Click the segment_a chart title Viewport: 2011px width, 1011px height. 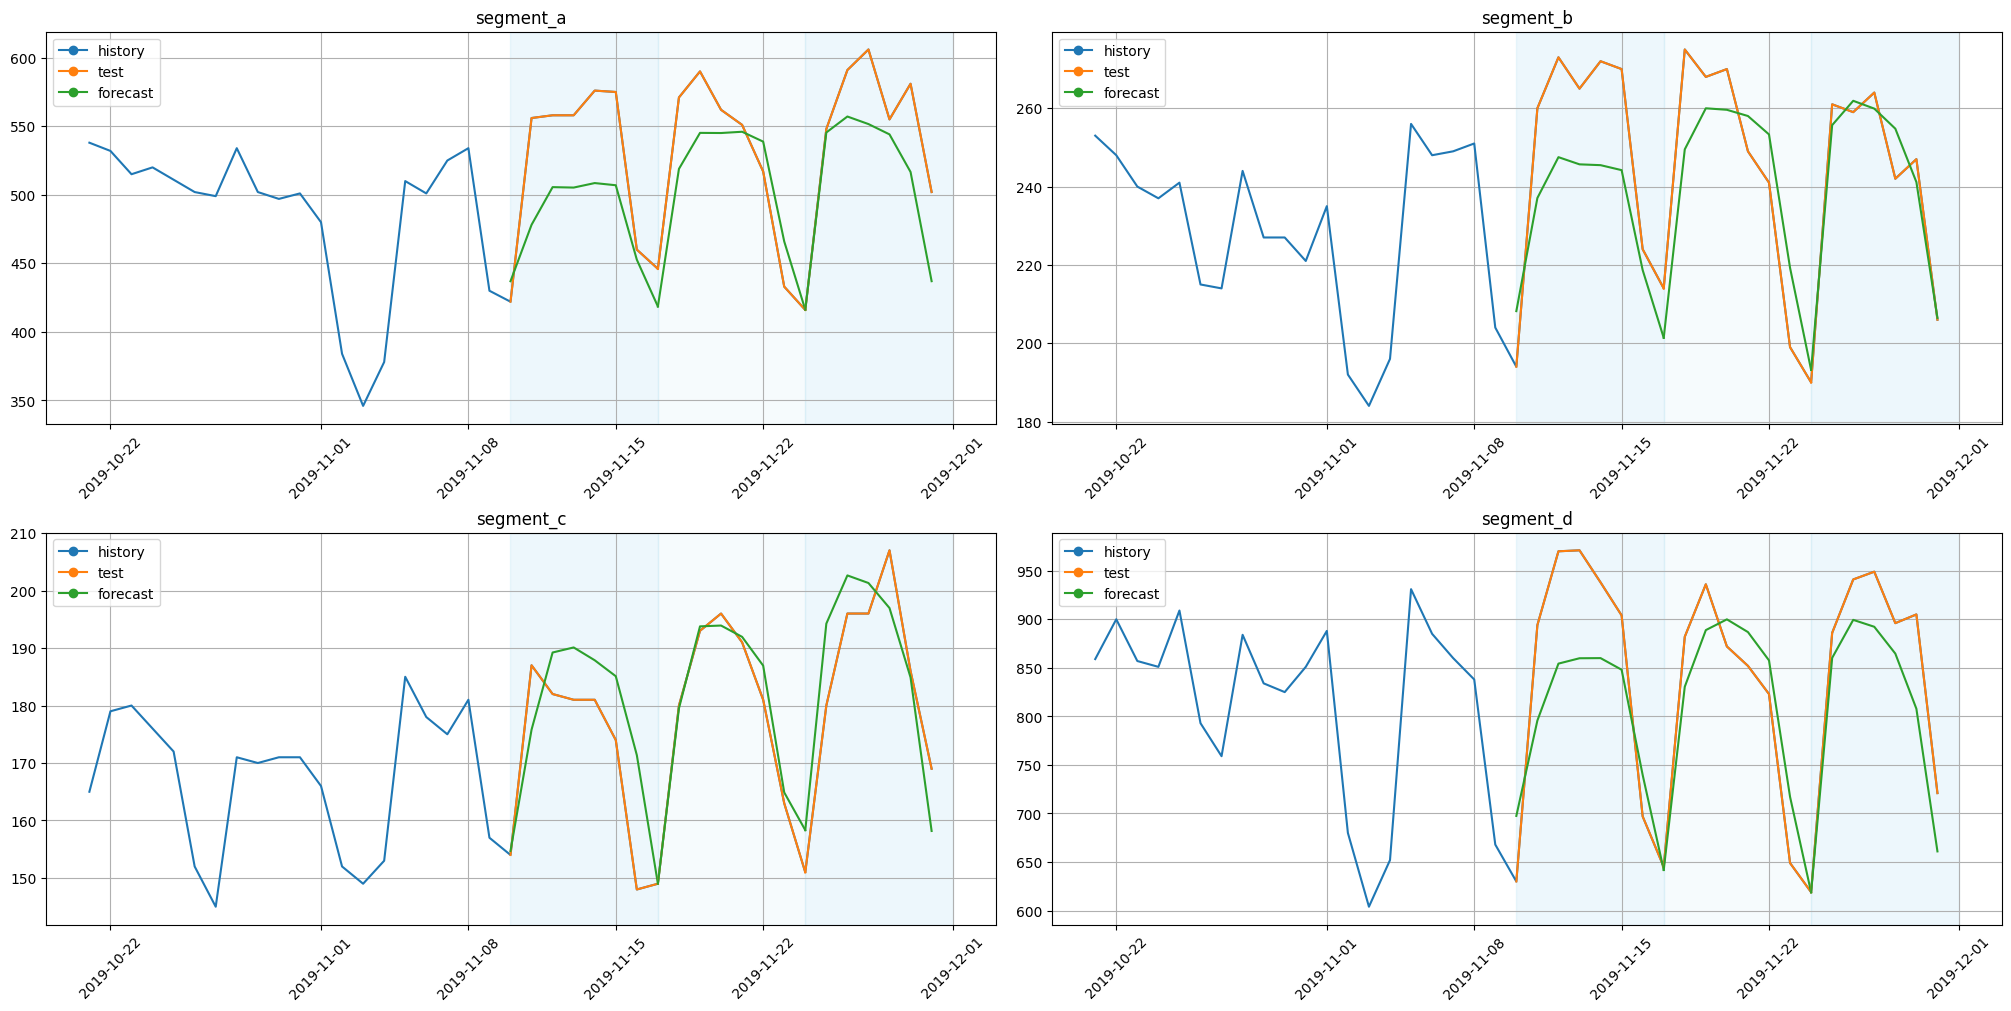[520, 18]
